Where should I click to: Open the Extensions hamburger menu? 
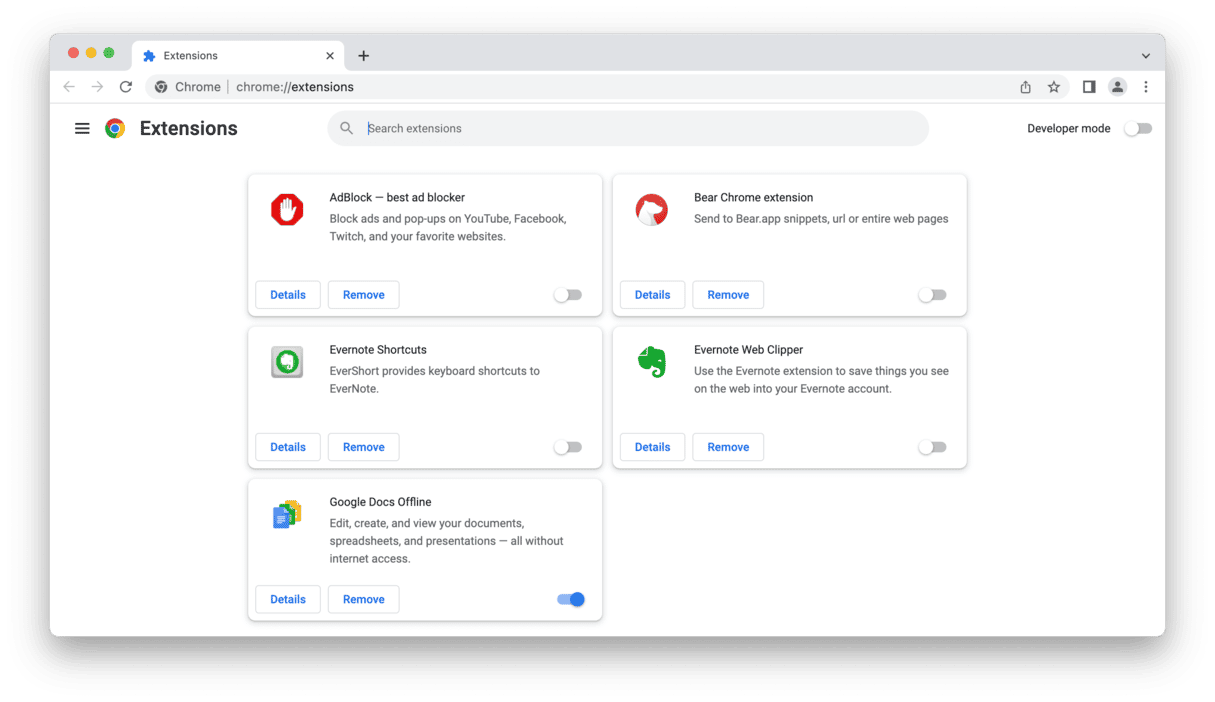coord(82,128)
